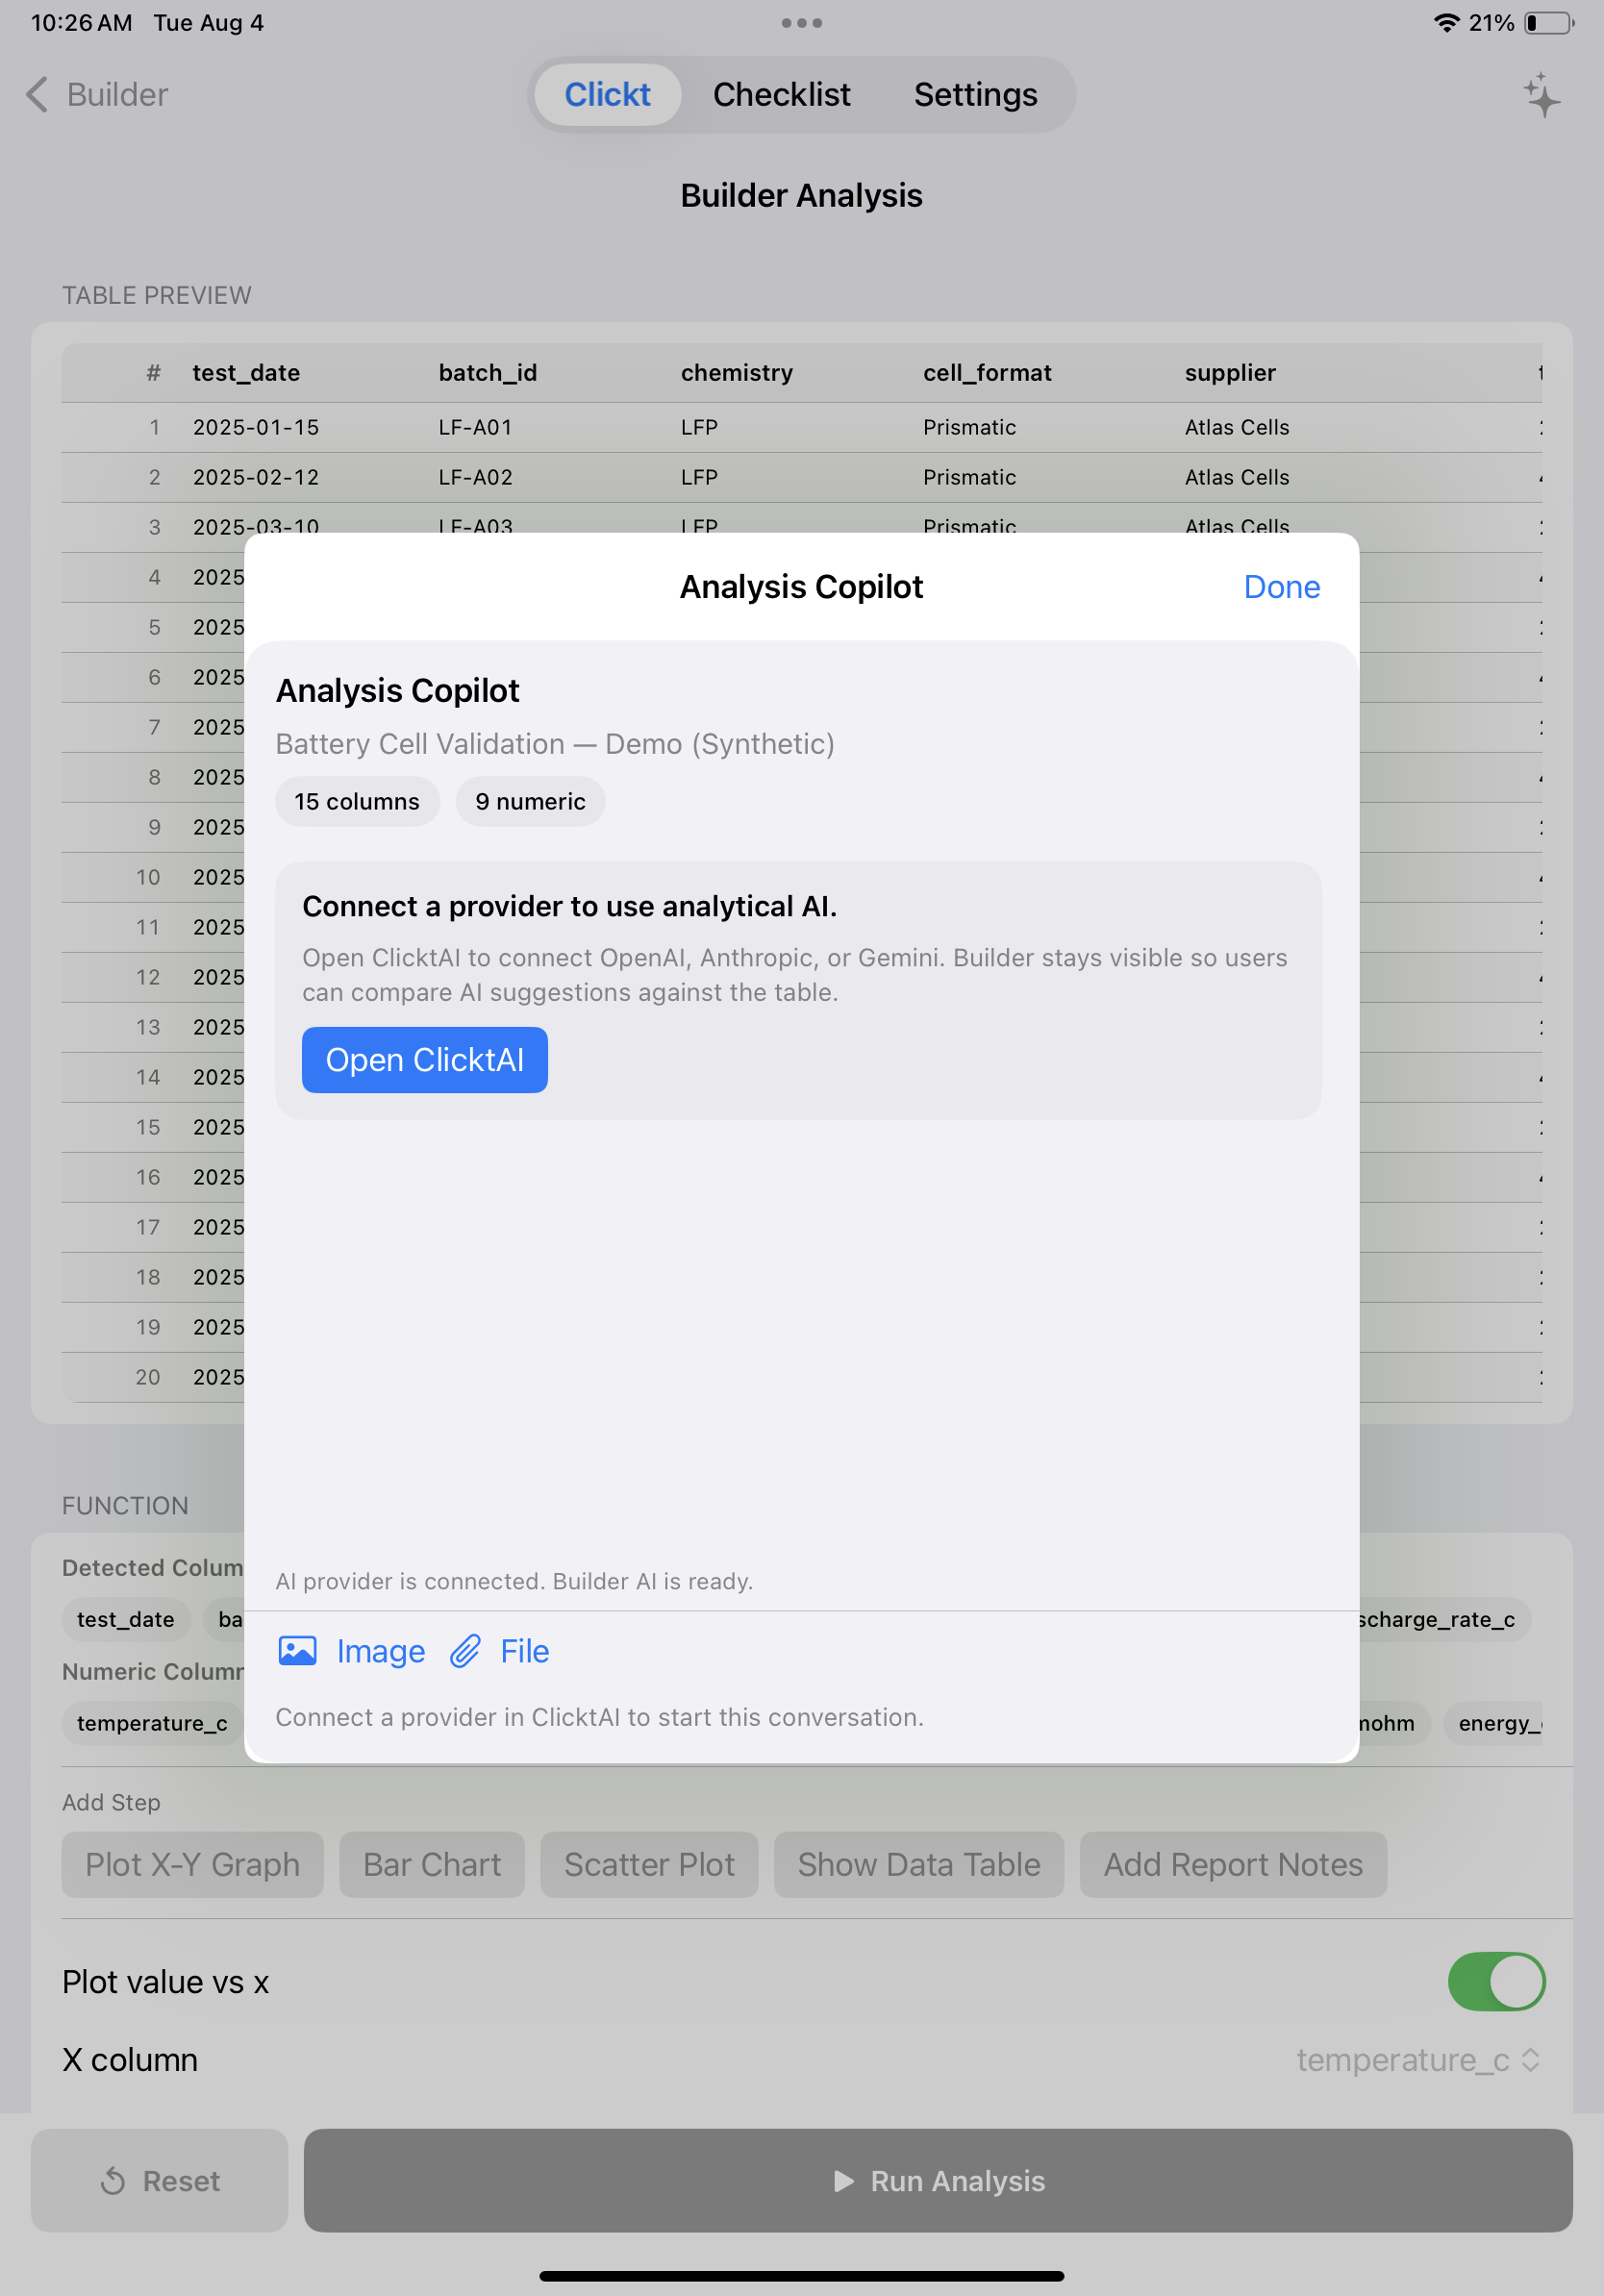Viewport: 1604px width, 2296px height.
Task: Open the Settings tab
Action: tap(975, 95)
